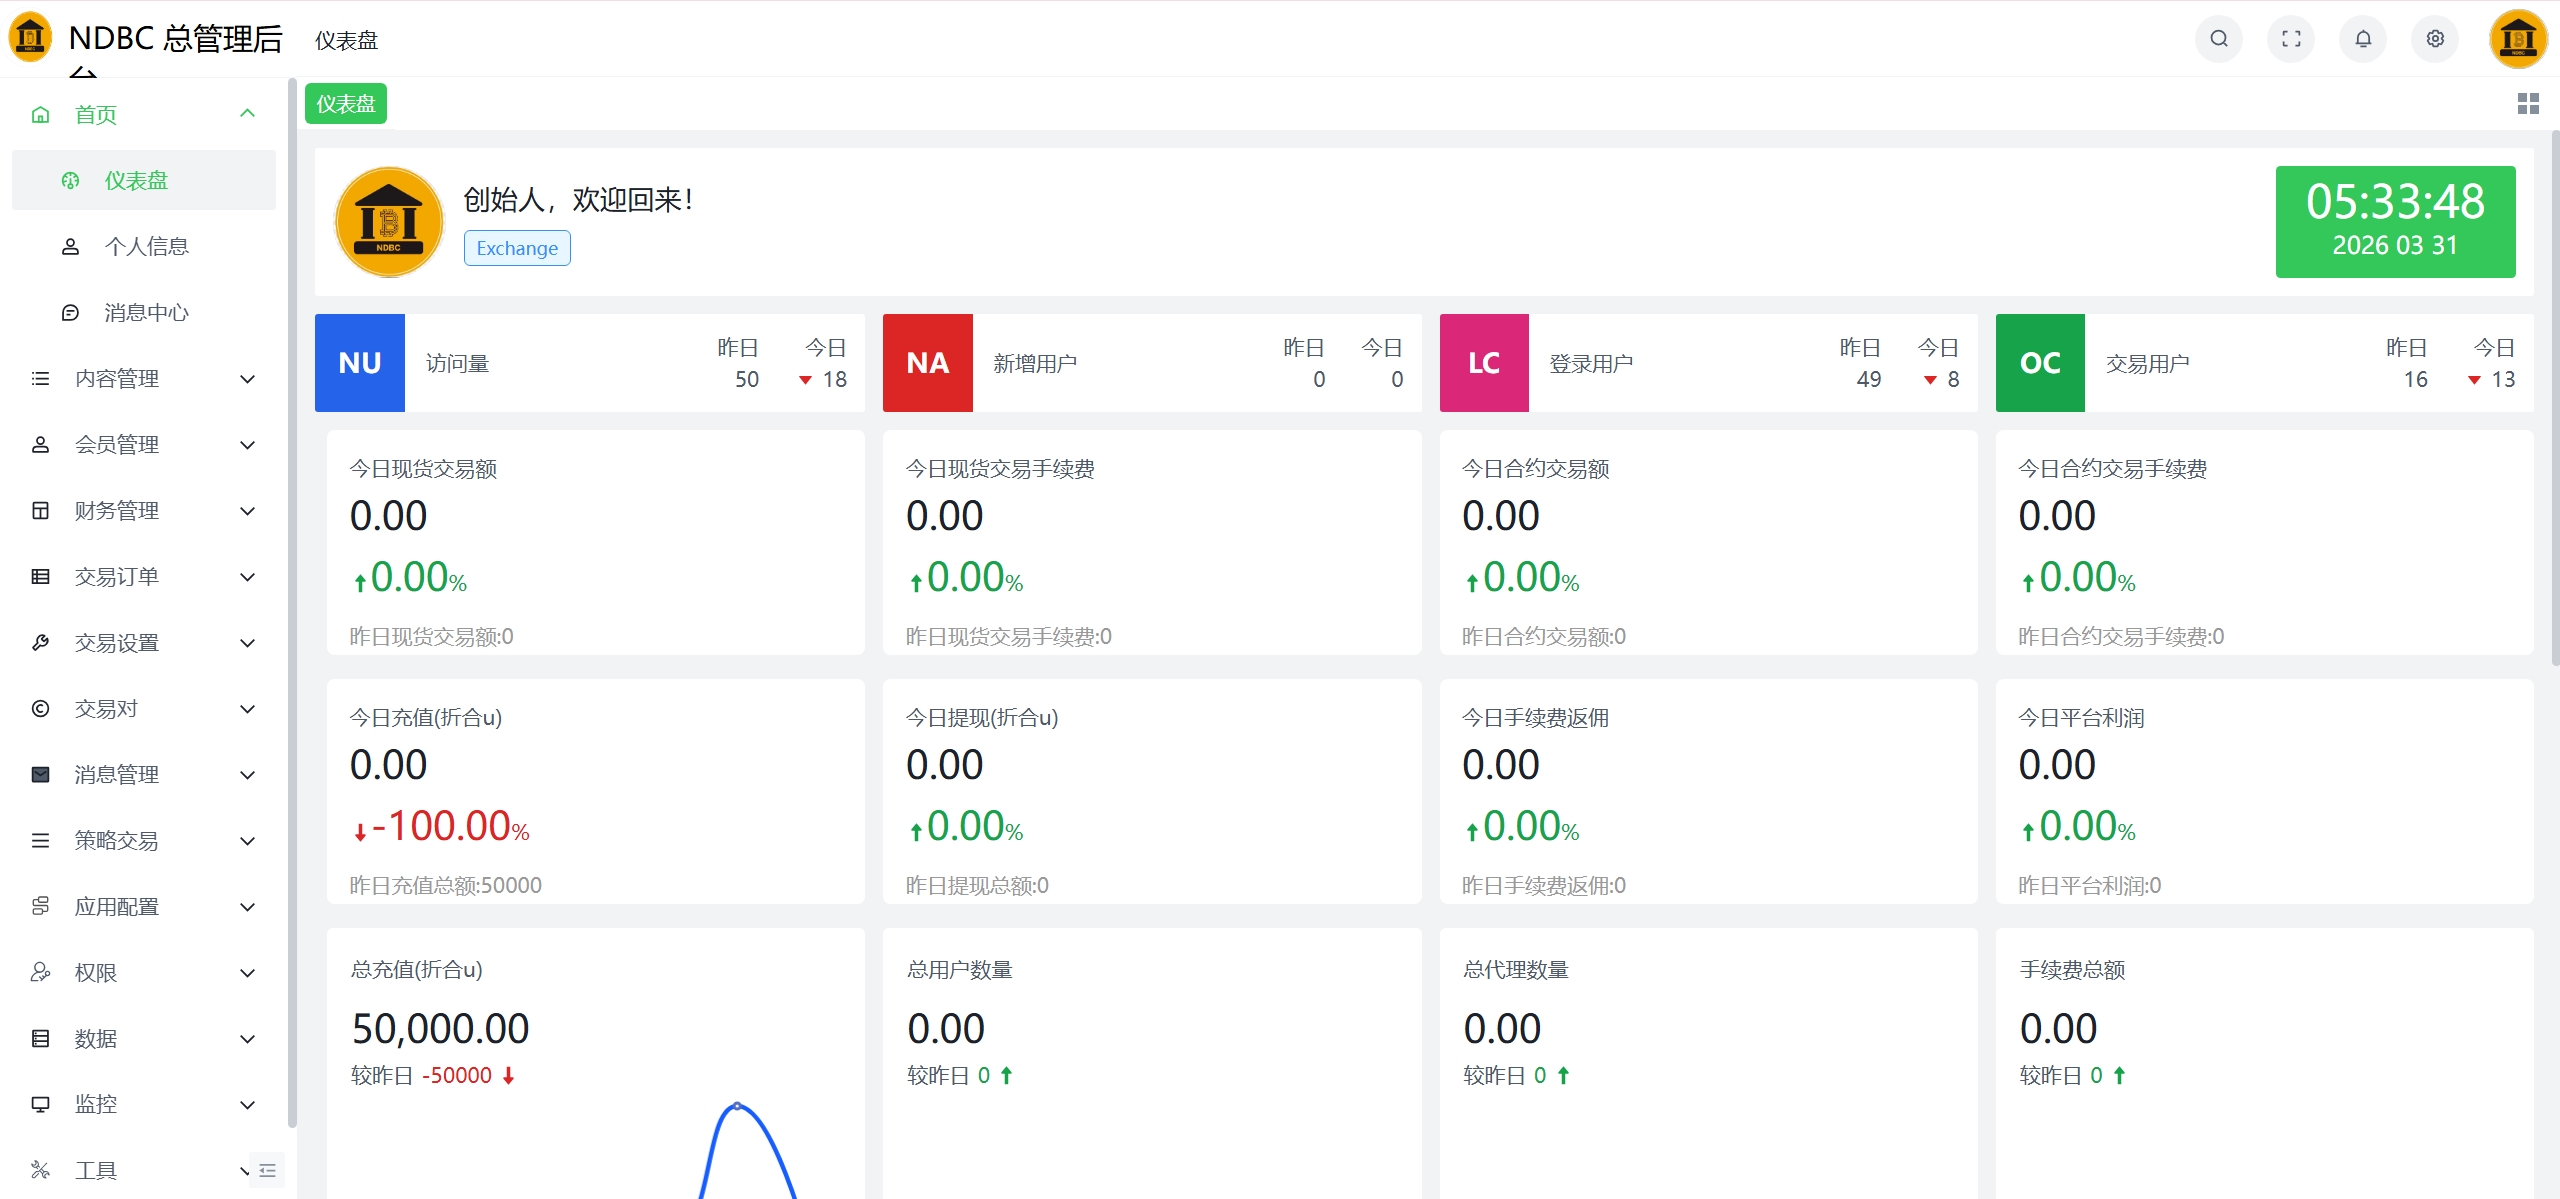Click the blue NU 访问量 tile
This screenshot has width=2560, height=1199.
360,363
